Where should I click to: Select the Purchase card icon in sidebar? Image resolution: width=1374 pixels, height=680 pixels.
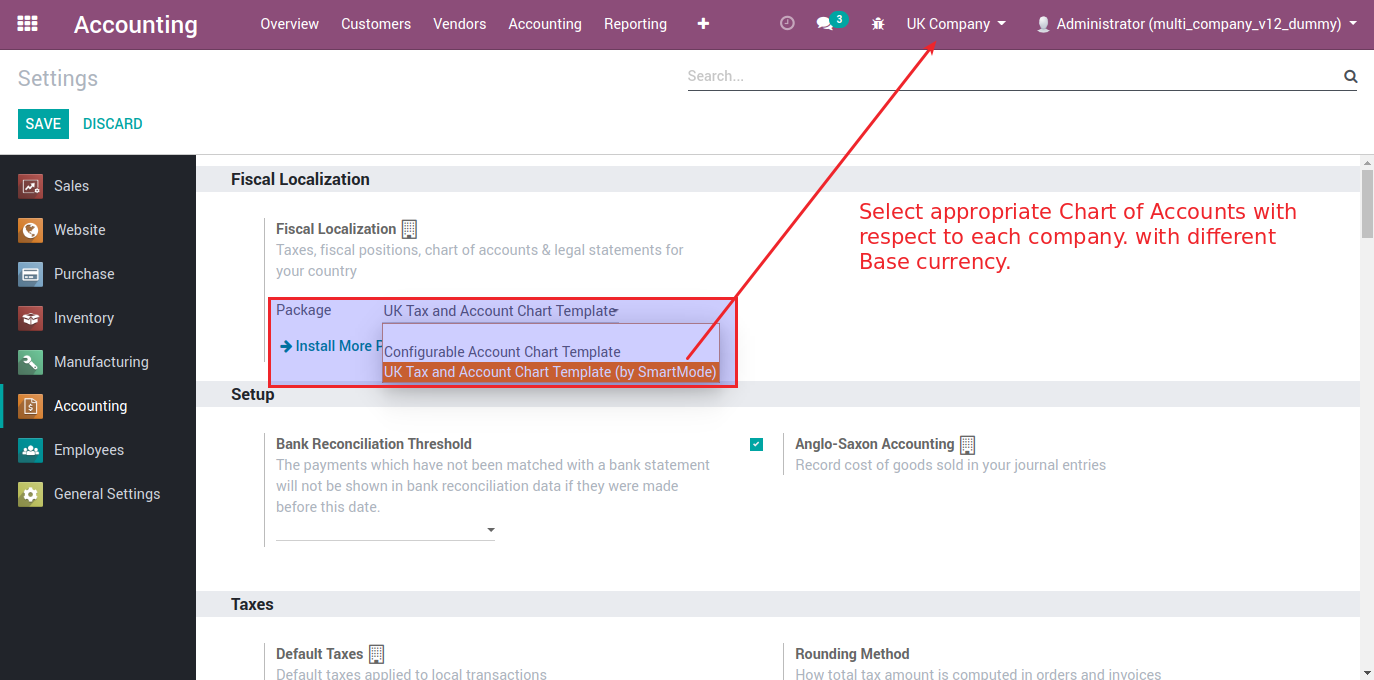click(31, 274)
